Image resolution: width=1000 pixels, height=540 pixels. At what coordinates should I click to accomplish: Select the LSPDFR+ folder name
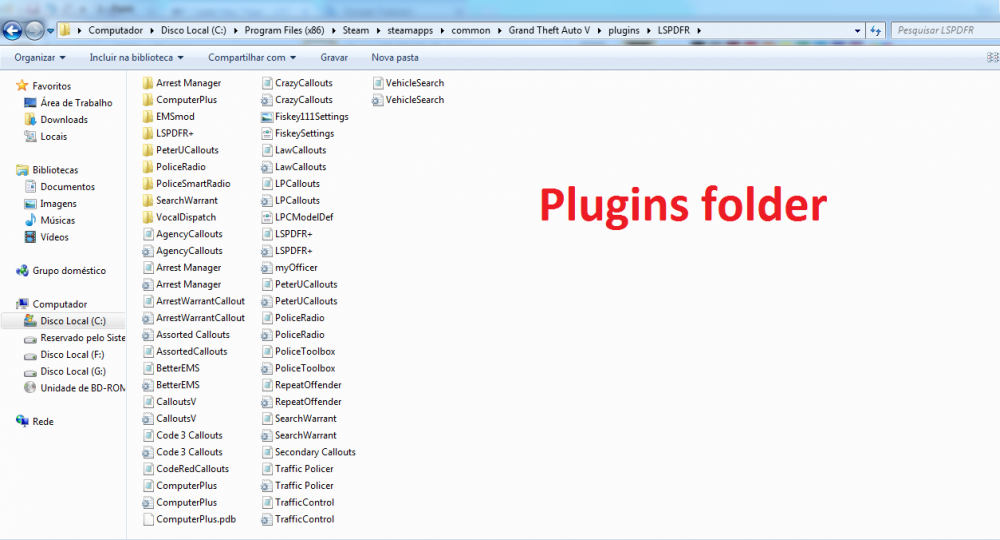pyautogui.click(x=175, y=133)
